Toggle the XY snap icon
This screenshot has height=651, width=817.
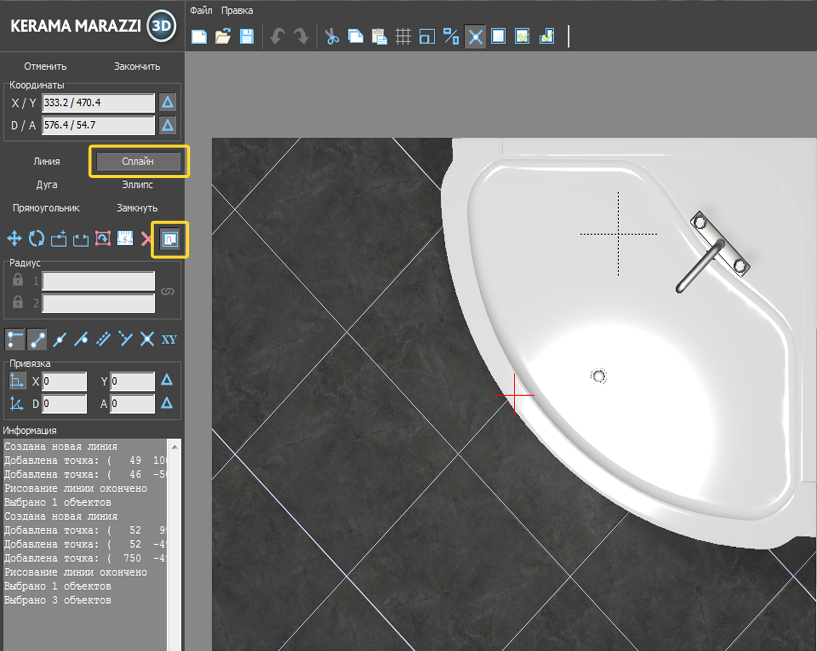tap(169, 340)
